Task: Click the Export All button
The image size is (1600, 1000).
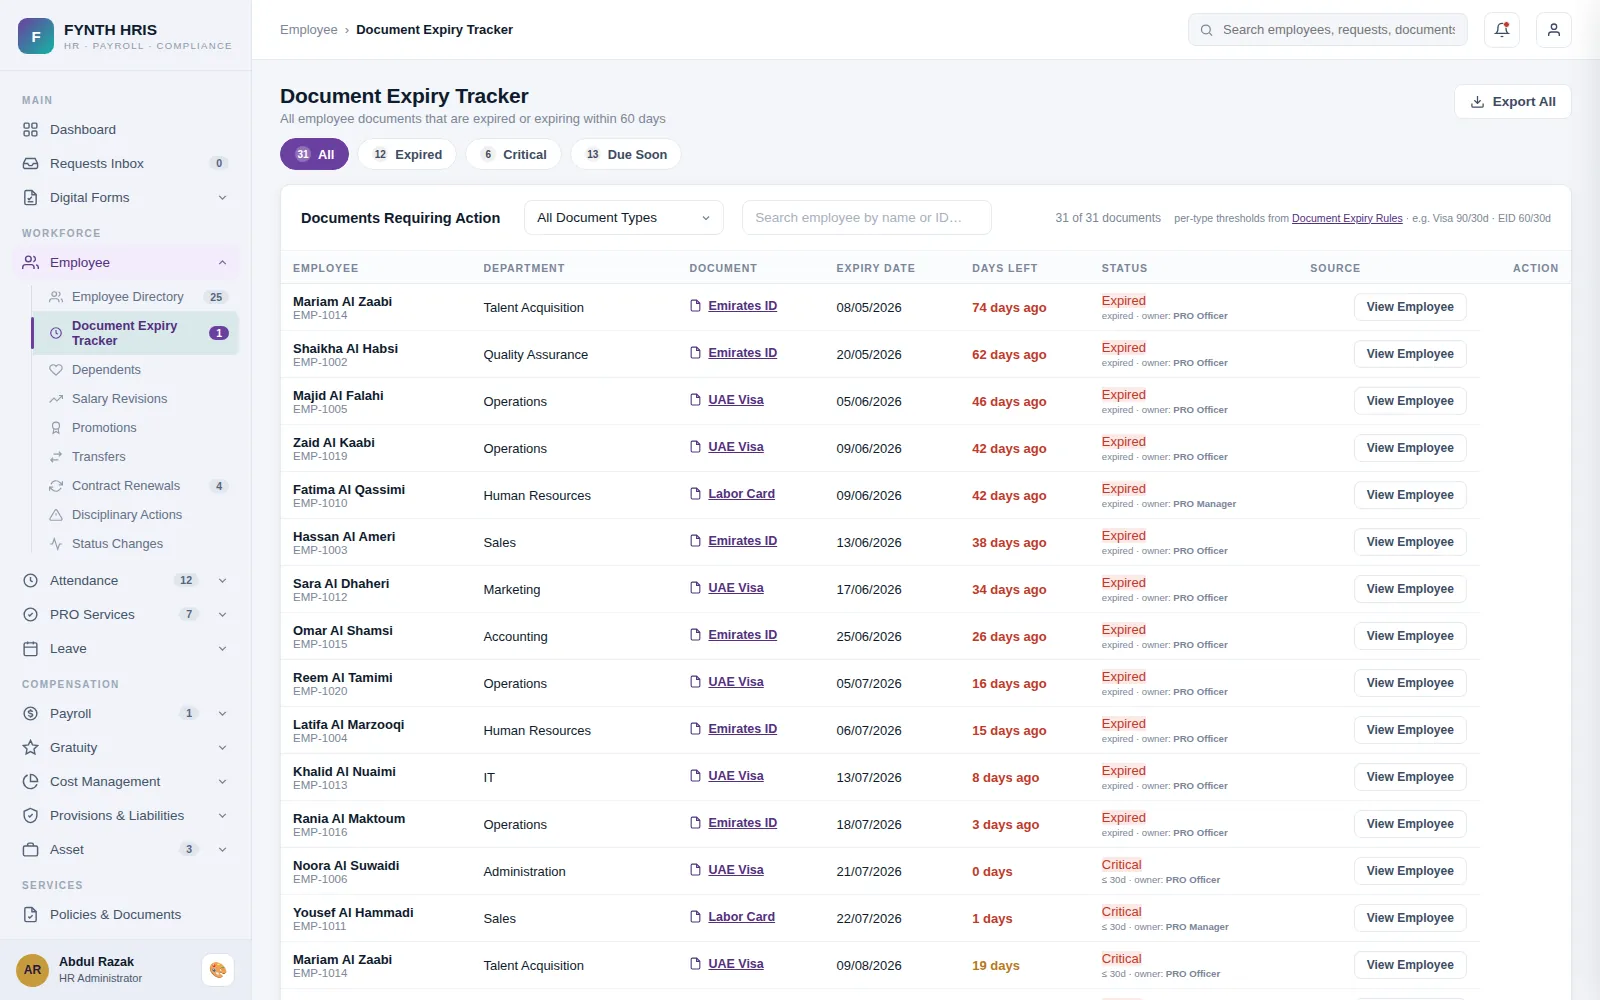Action: click(1513, 102)
